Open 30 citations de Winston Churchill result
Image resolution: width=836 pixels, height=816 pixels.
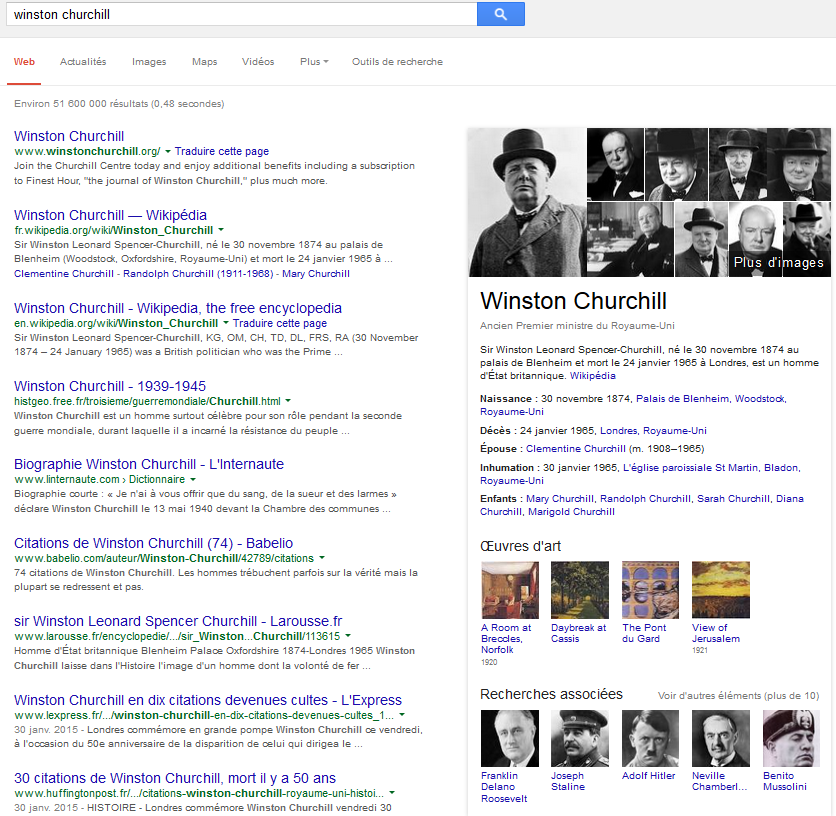click(175, 778)
